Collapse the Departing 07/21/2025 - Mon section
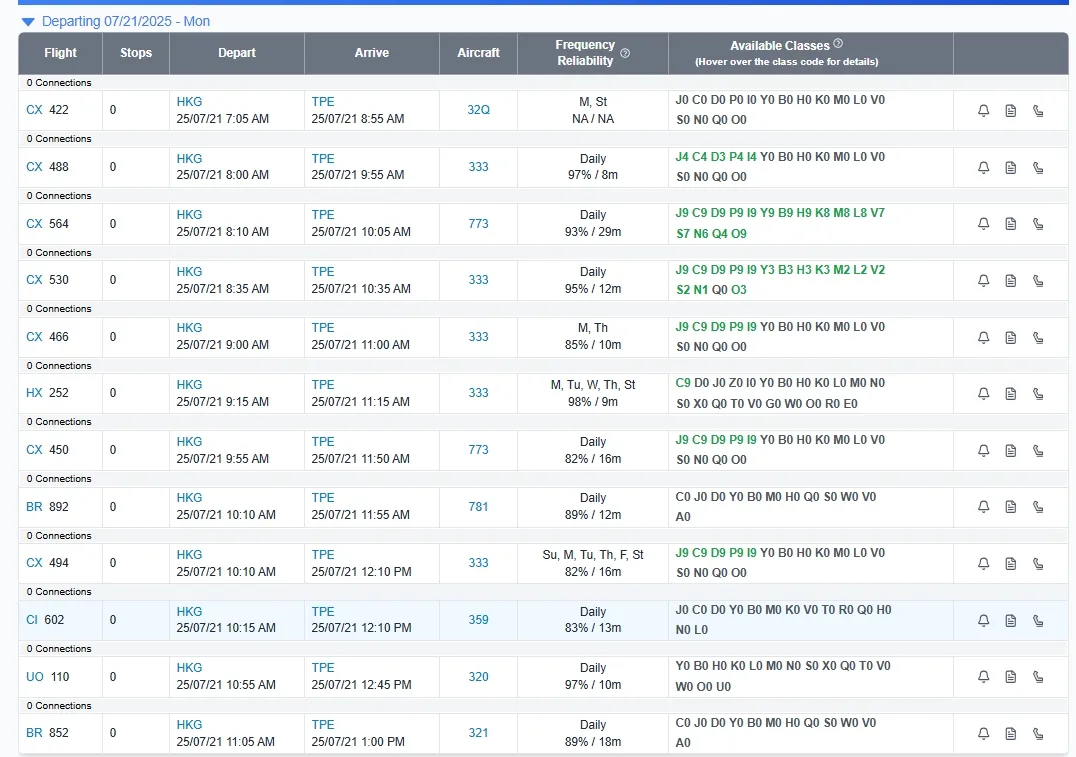 28,22
